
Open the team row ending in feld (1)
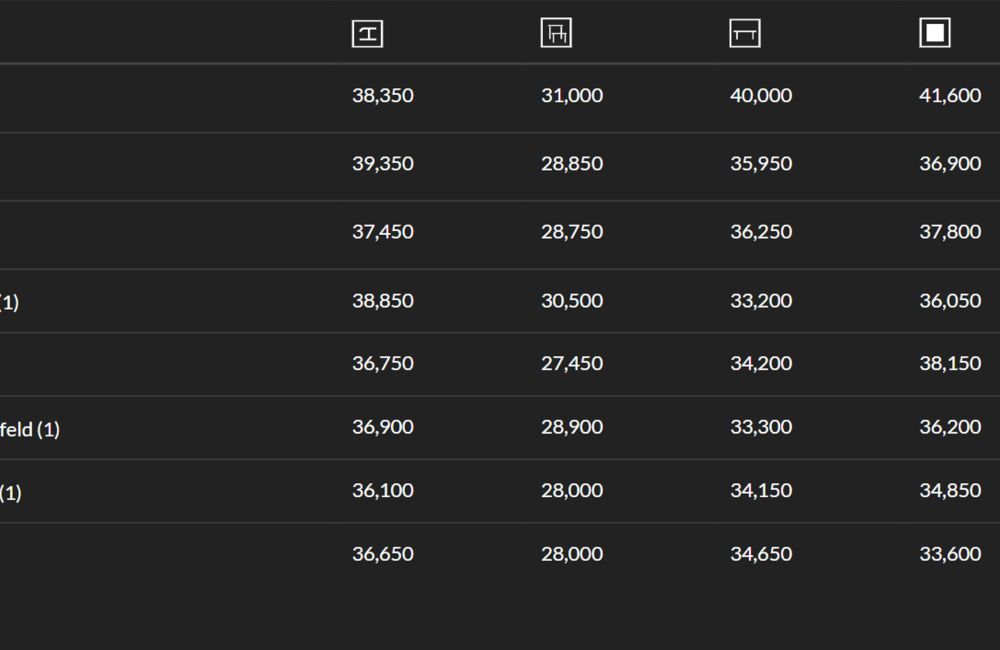click(30, 430)
